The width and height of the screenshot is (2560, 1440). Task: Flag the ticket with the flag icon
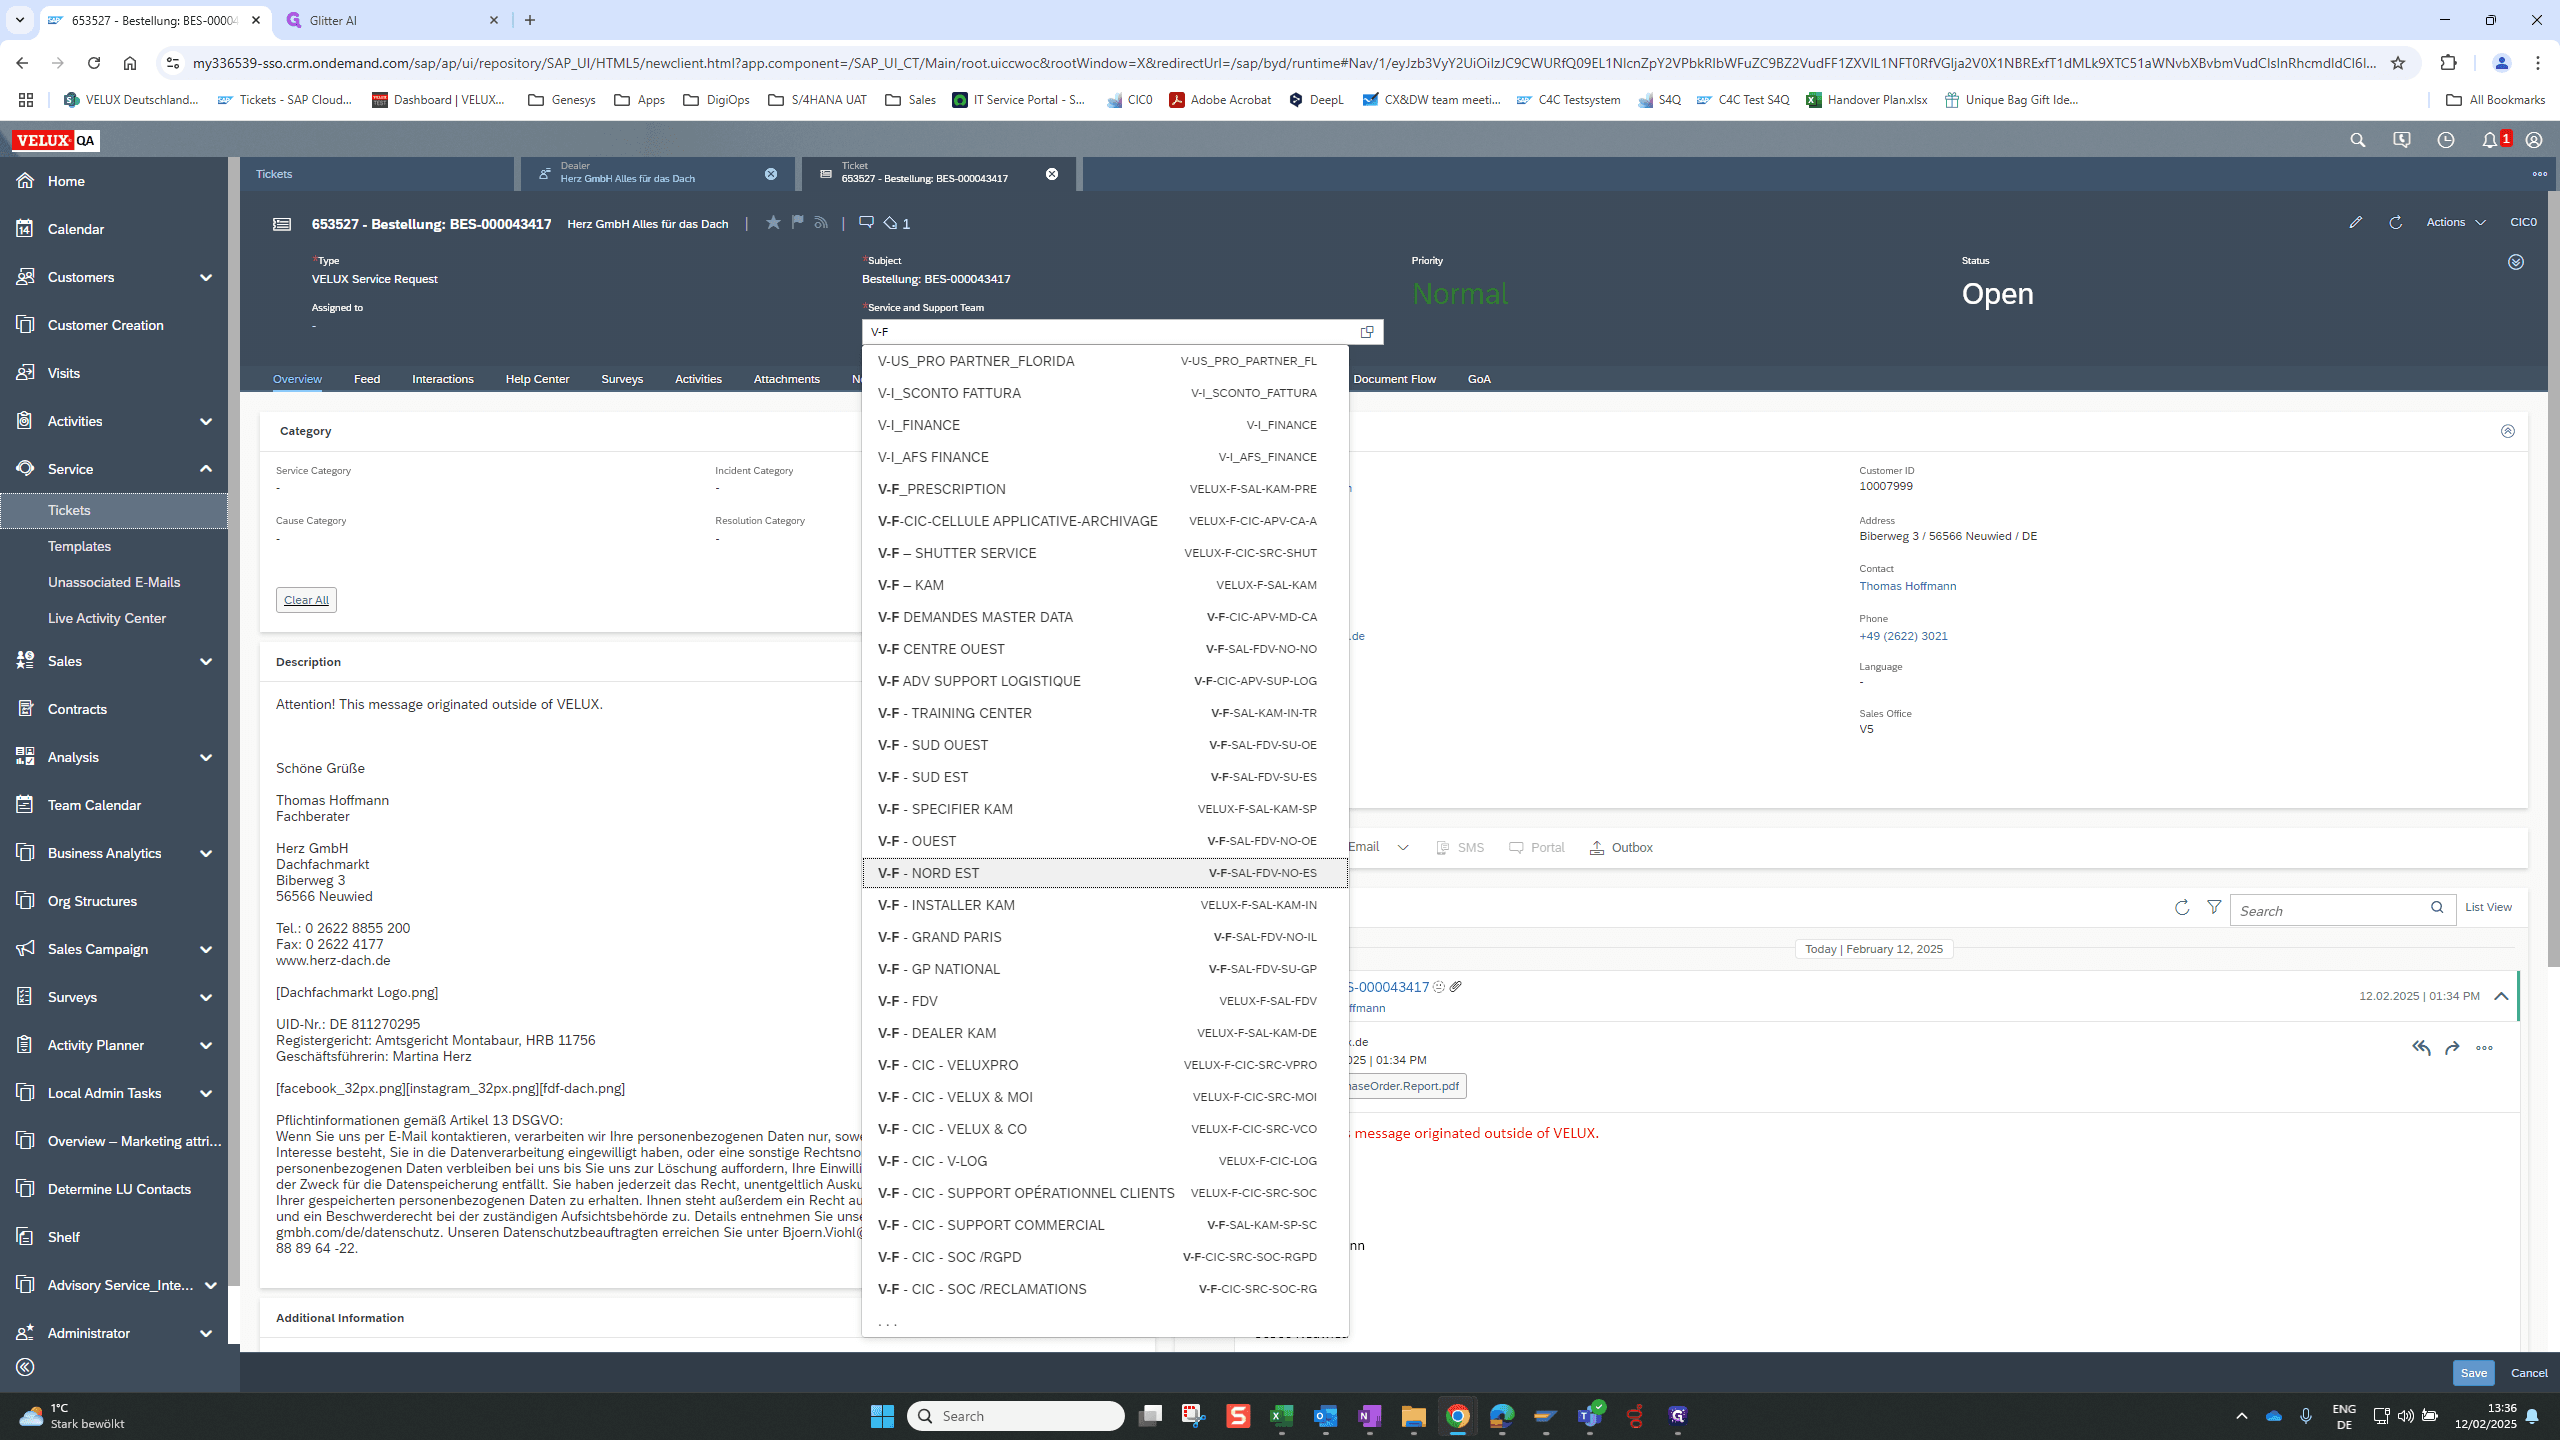coord(797,222)
